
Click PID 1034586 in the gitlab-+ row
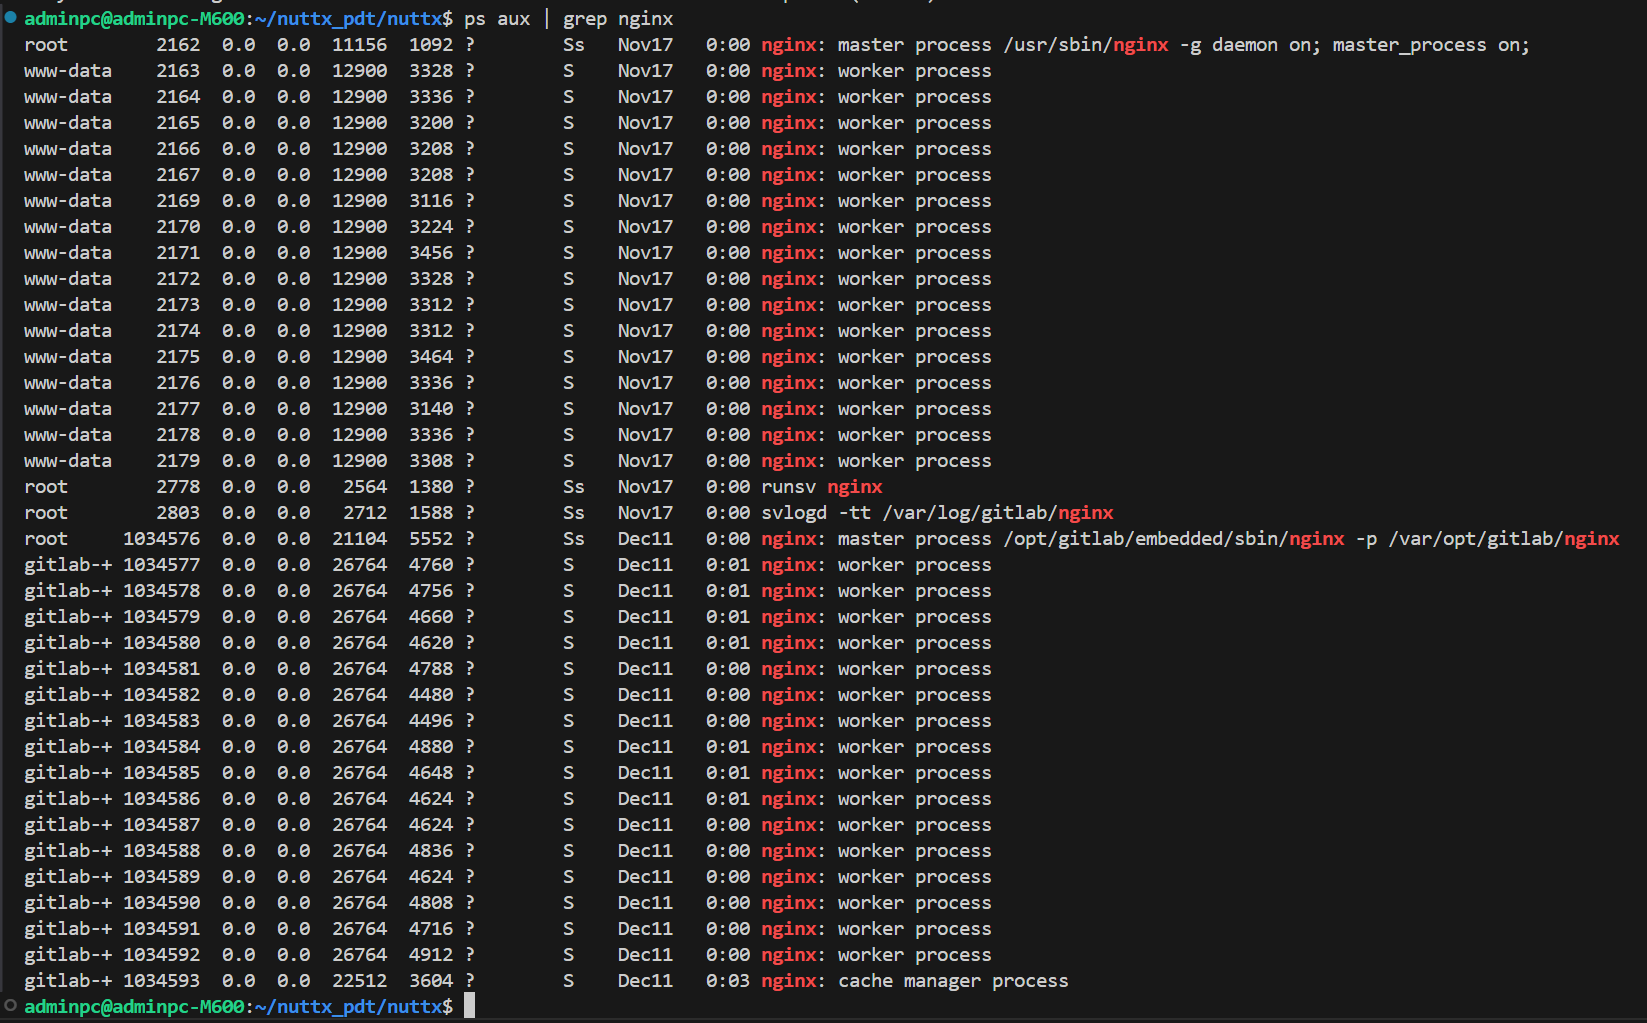pyautogui.click(x=161, y=799)
